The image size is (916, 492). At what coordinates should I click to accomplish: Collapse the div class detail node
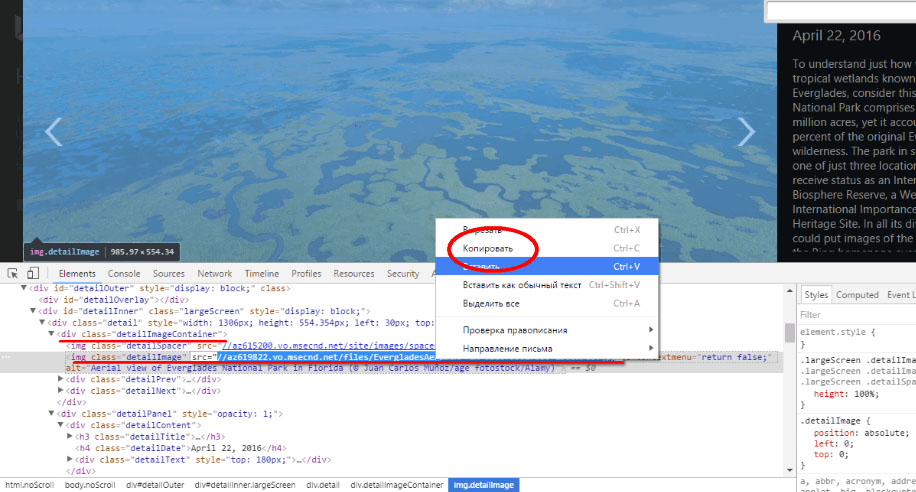(42, 323)
